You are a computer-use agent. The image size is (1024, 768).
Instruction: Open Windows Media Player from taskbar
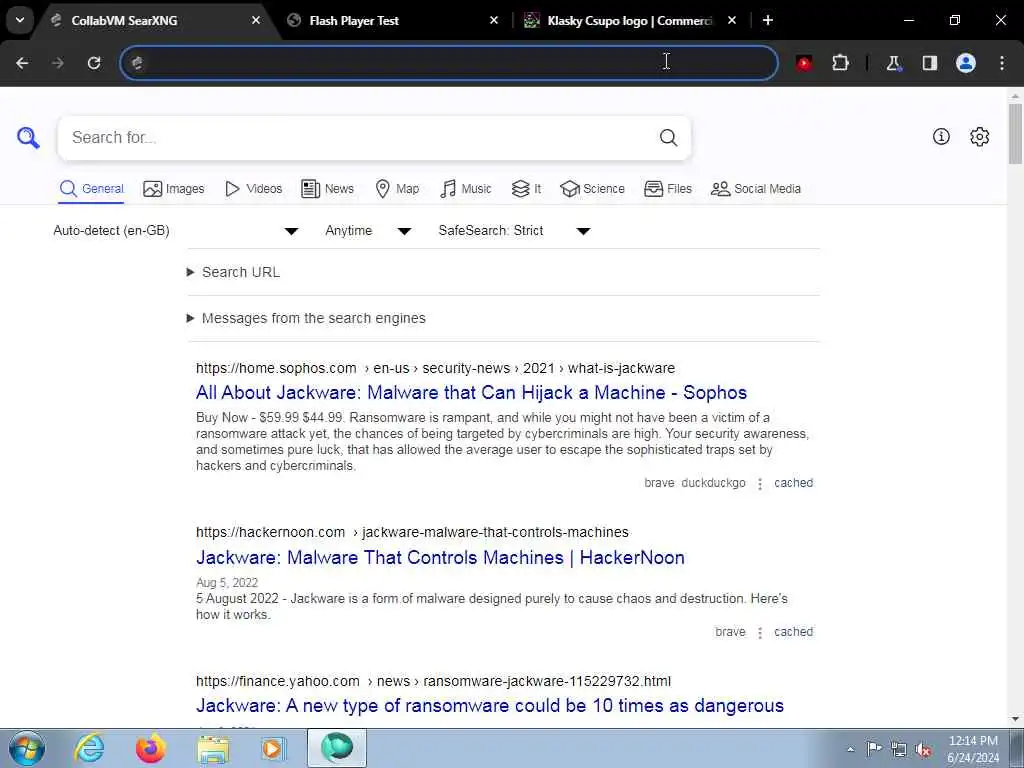(x=274, y=748)
